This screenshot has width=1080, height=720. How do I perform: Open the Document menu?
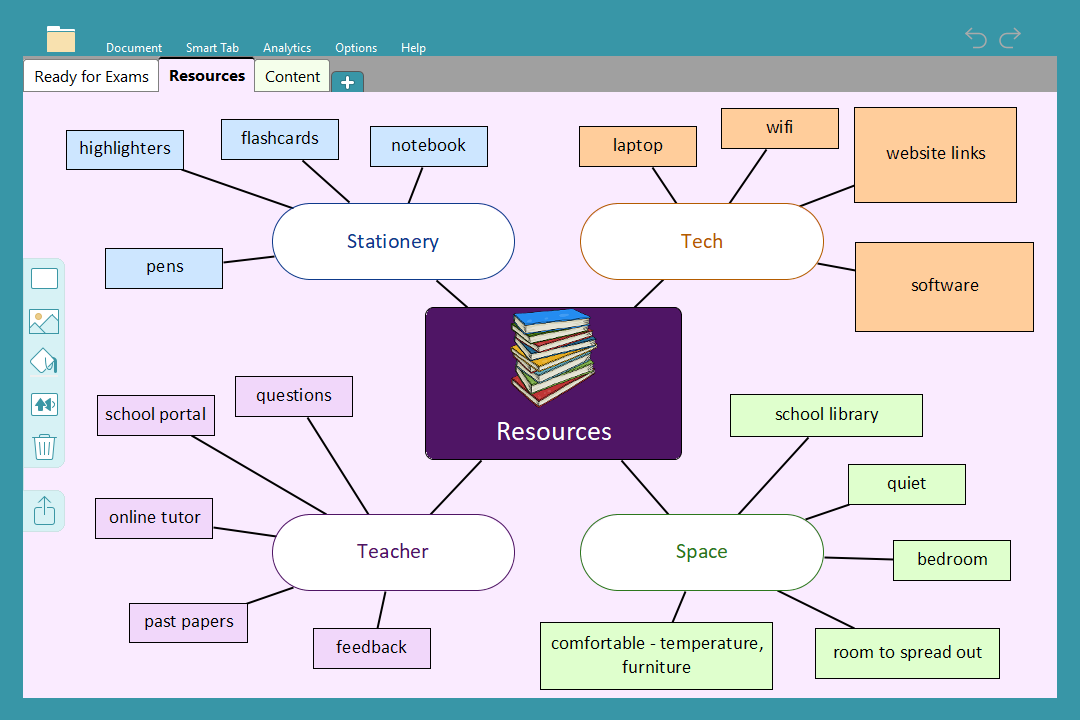(x=134, y=48)
